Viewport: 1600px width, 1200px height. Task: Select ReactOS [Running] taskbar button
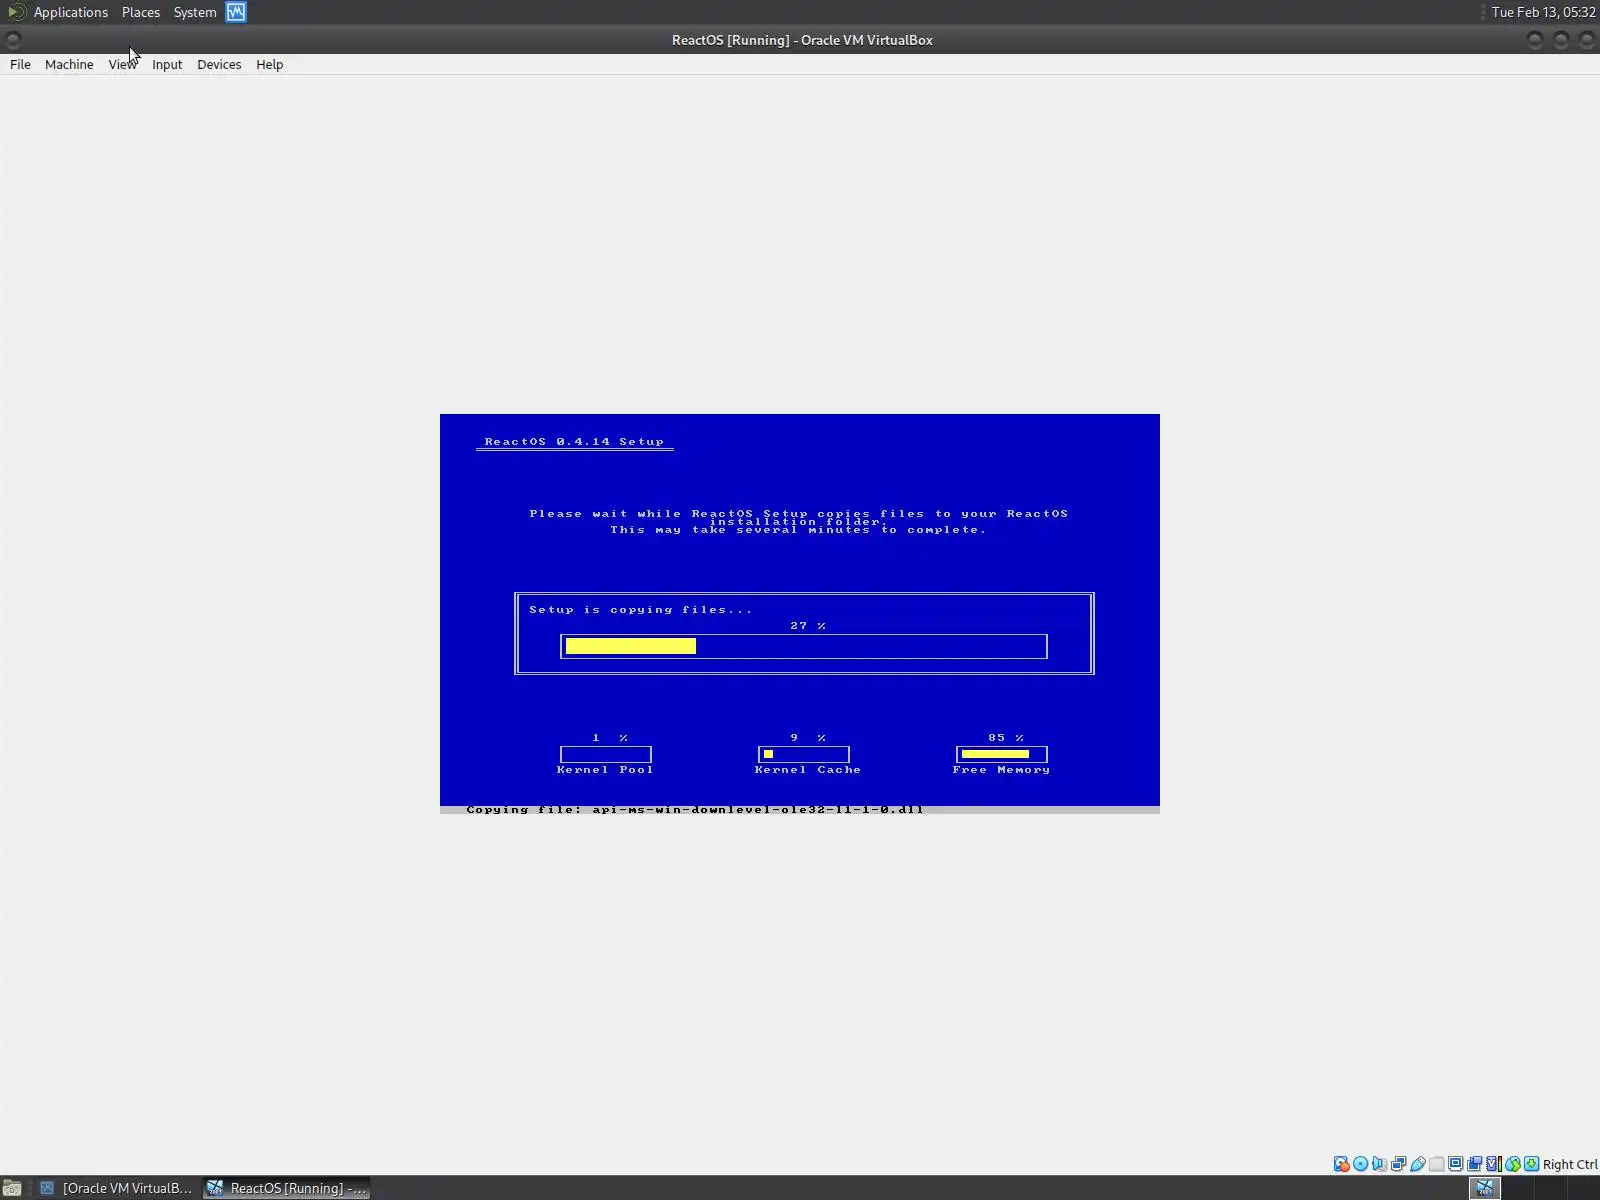coord(287,1188)
